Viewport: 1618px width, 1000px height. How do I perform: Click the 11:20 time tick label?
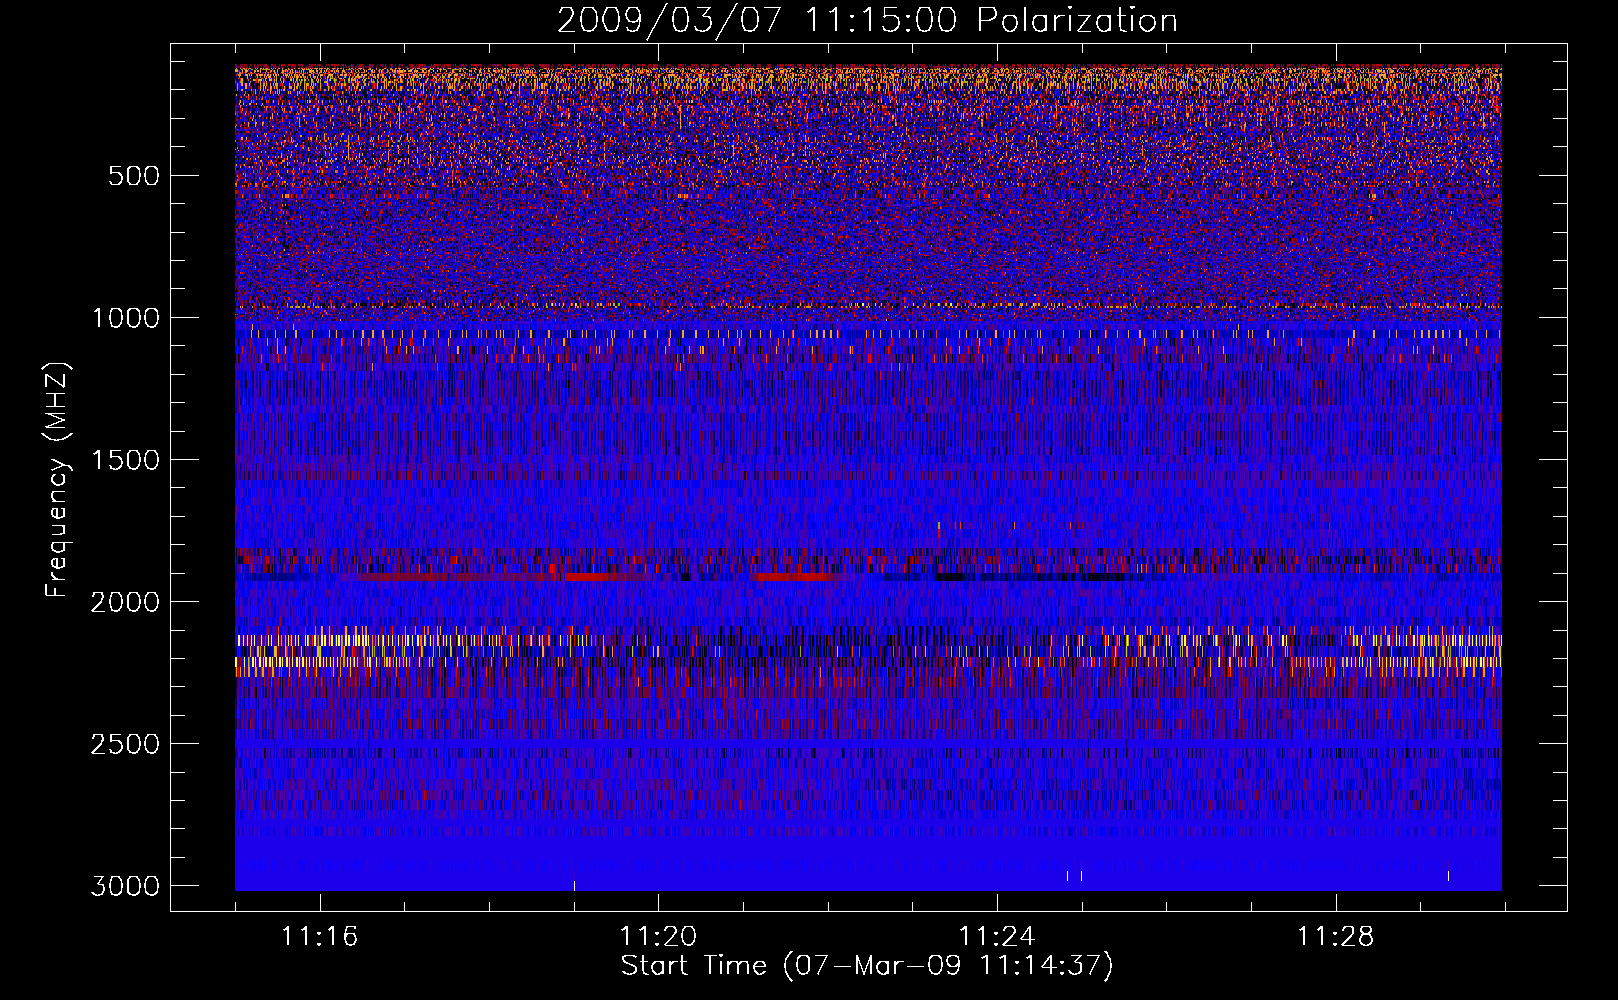658,937
